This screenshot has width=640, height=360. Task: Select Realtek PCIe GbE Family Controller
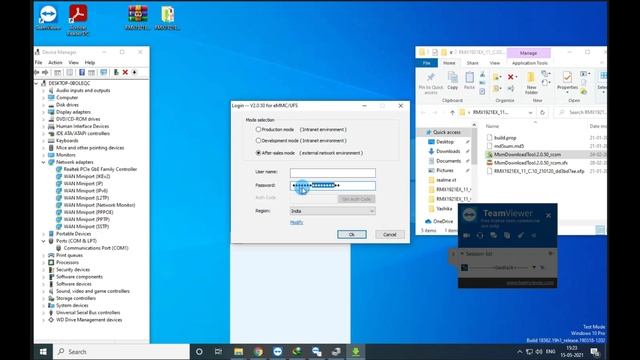[x=100, y=169]
